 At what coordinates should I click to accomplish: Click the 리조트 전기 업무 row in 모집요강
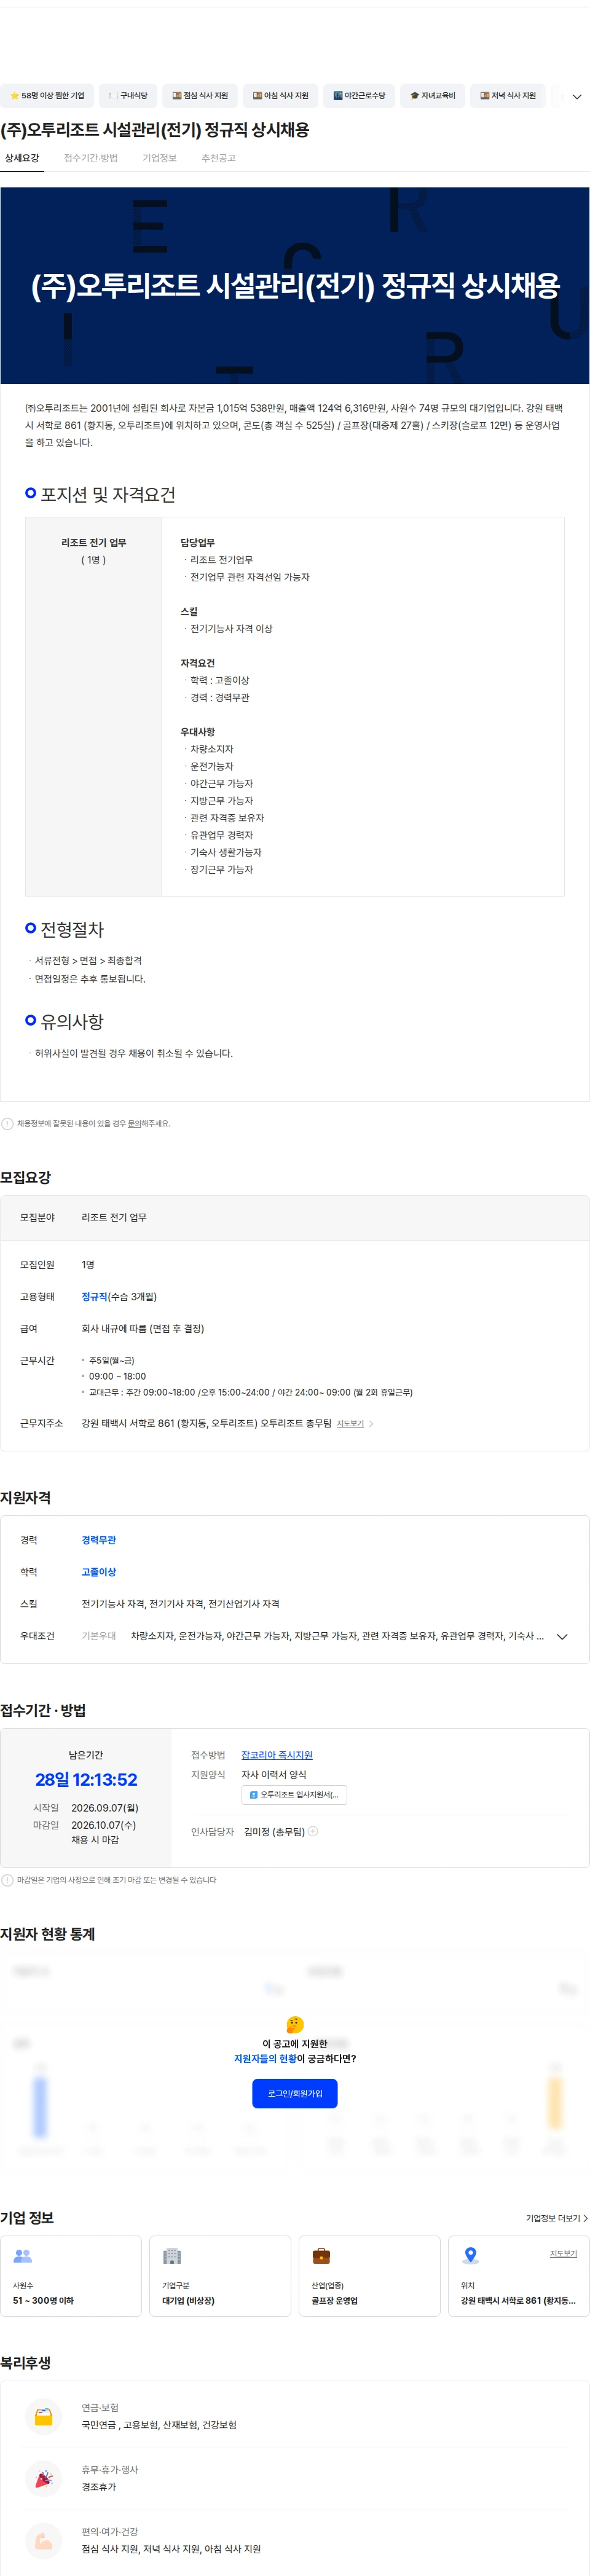pos(295,1217)
